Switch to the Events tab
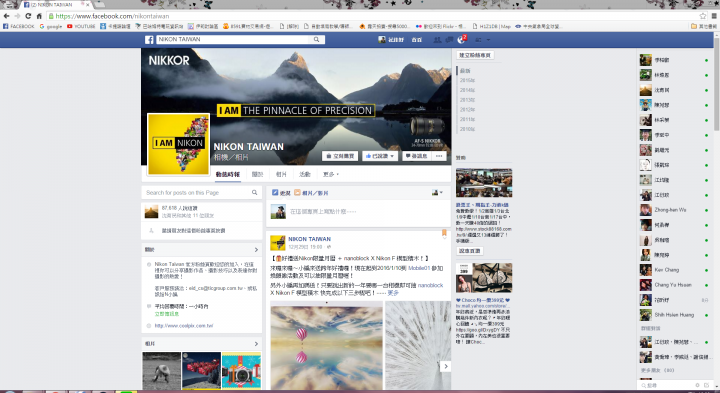Screen dimensions: 720x393 (x=304, y=174)
